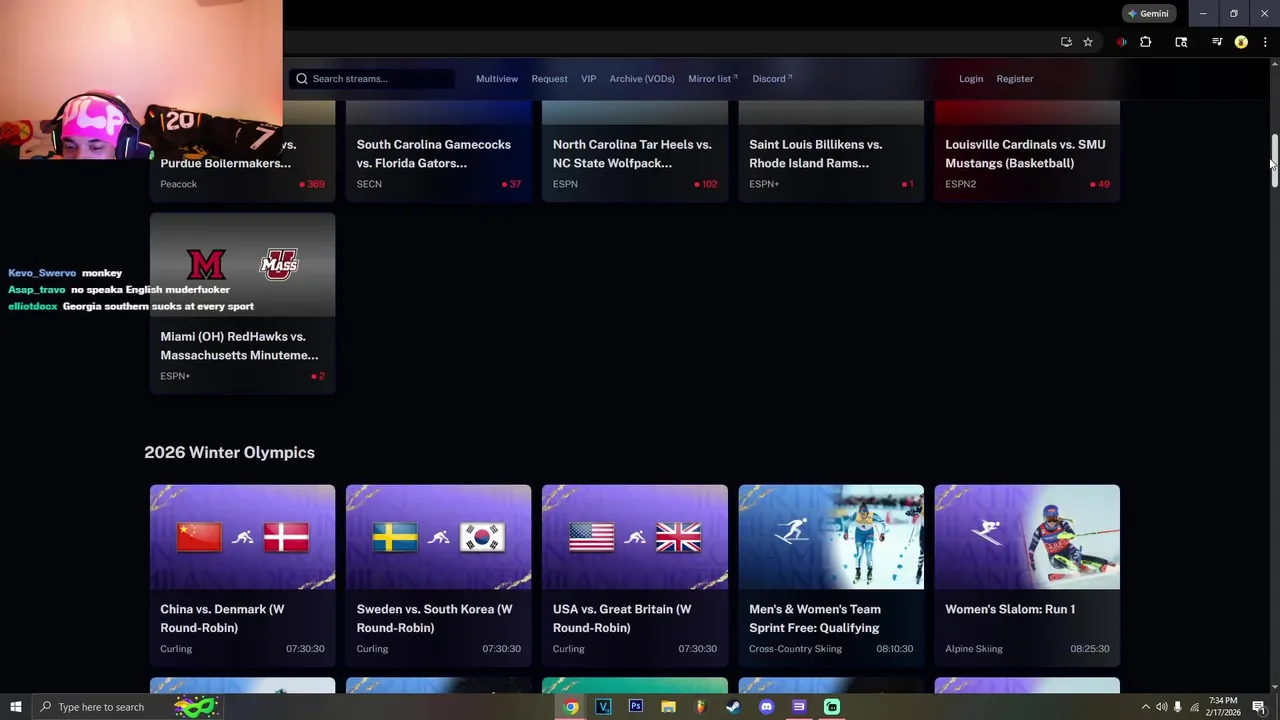Open FL Studio from the taskbar
The width and height of the screenshot is (1280, 720).
701,707
